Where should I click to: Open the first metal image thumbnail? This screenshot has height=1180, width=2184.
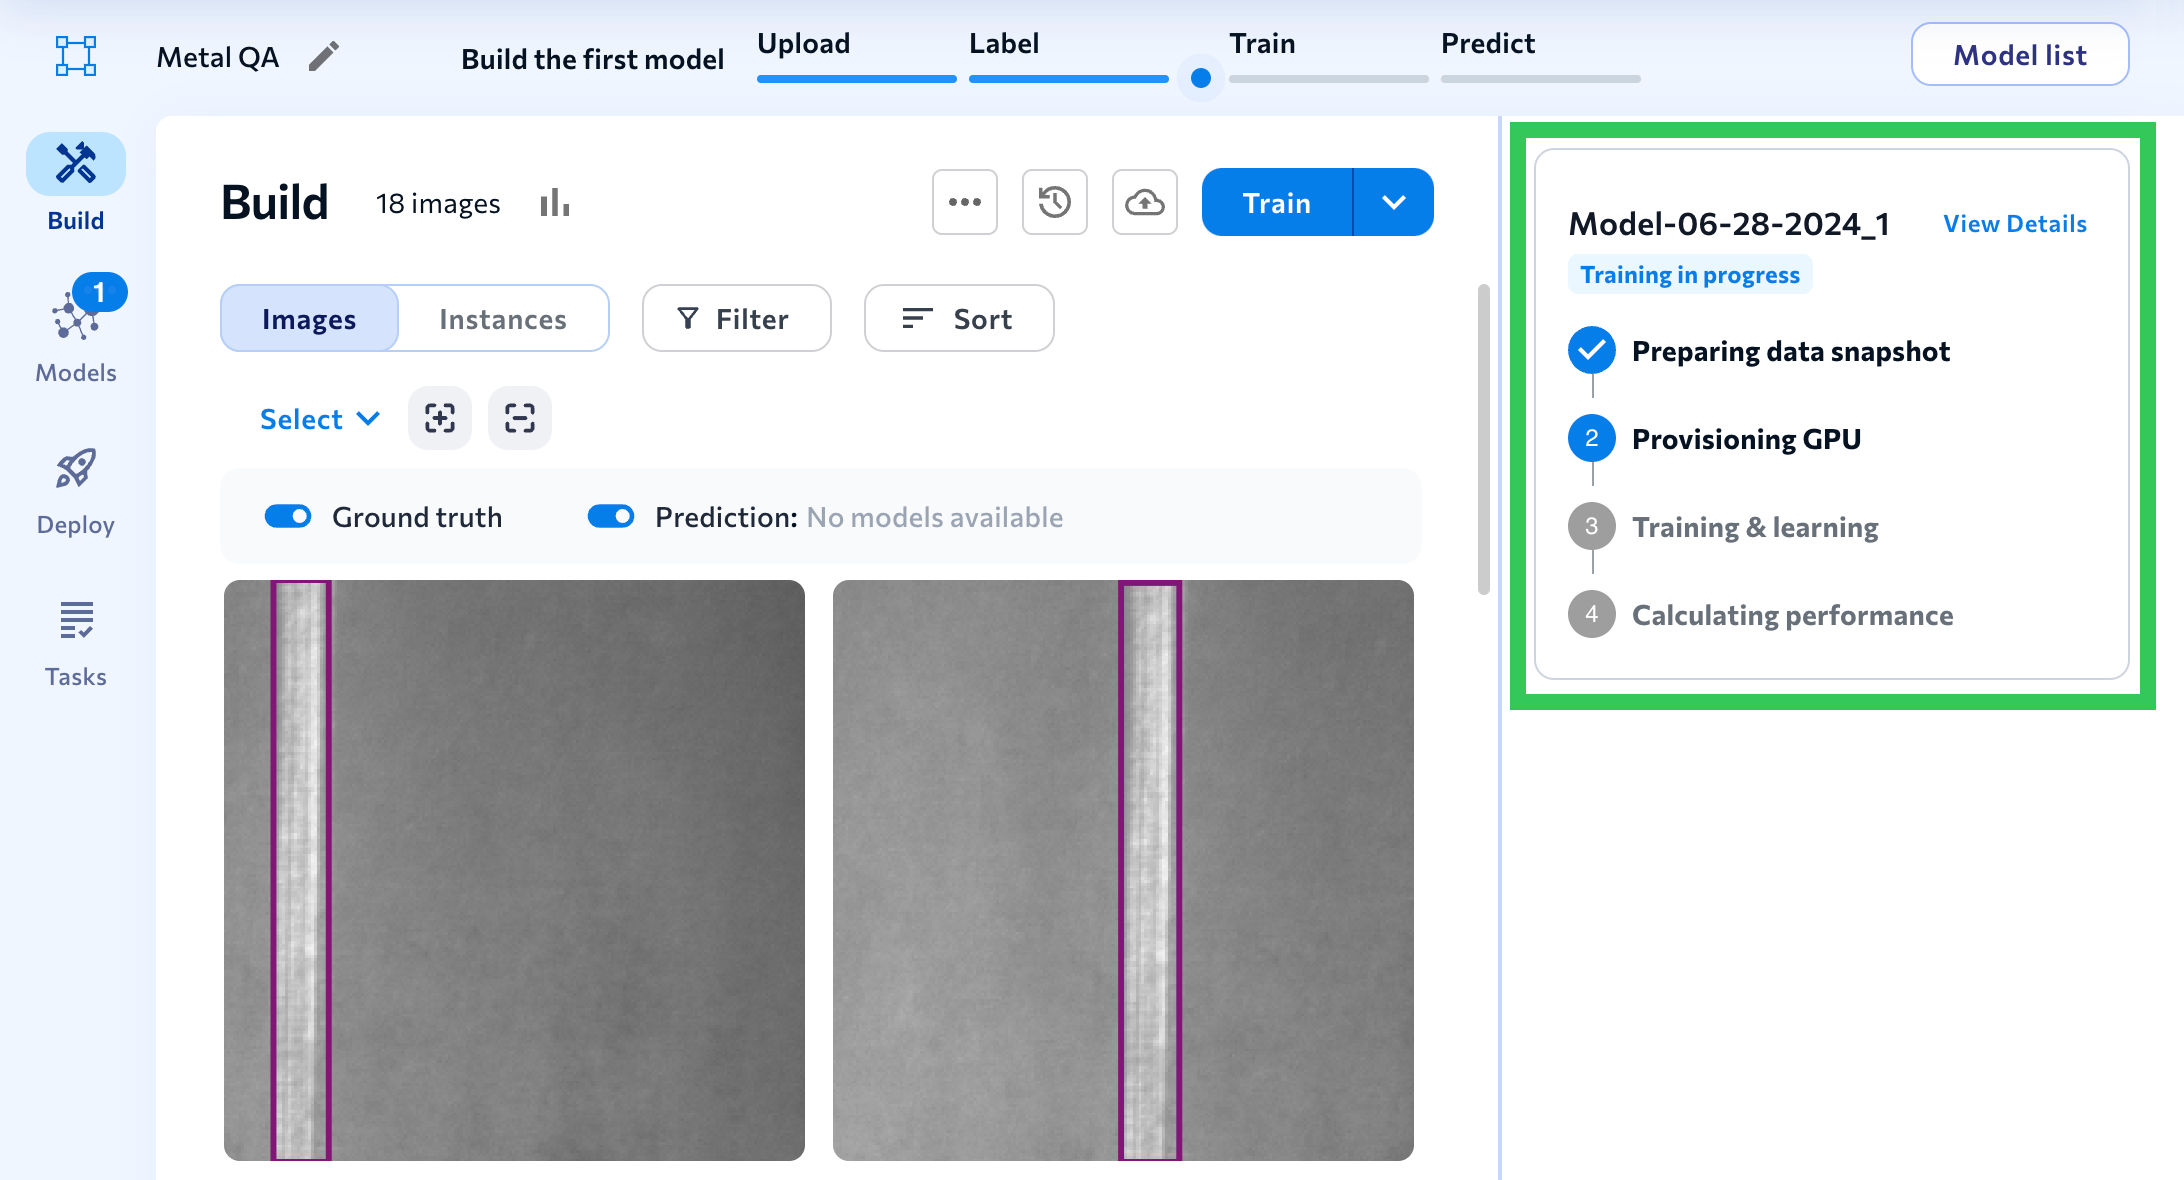[514, 870]
